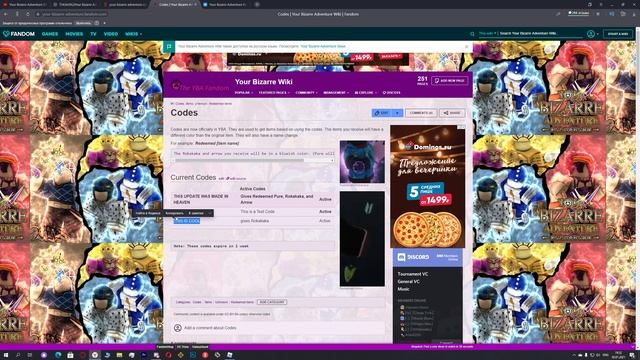Open the Rokakaka item thumbnail image
640x360 pixels.
click(x=362, y=162)
